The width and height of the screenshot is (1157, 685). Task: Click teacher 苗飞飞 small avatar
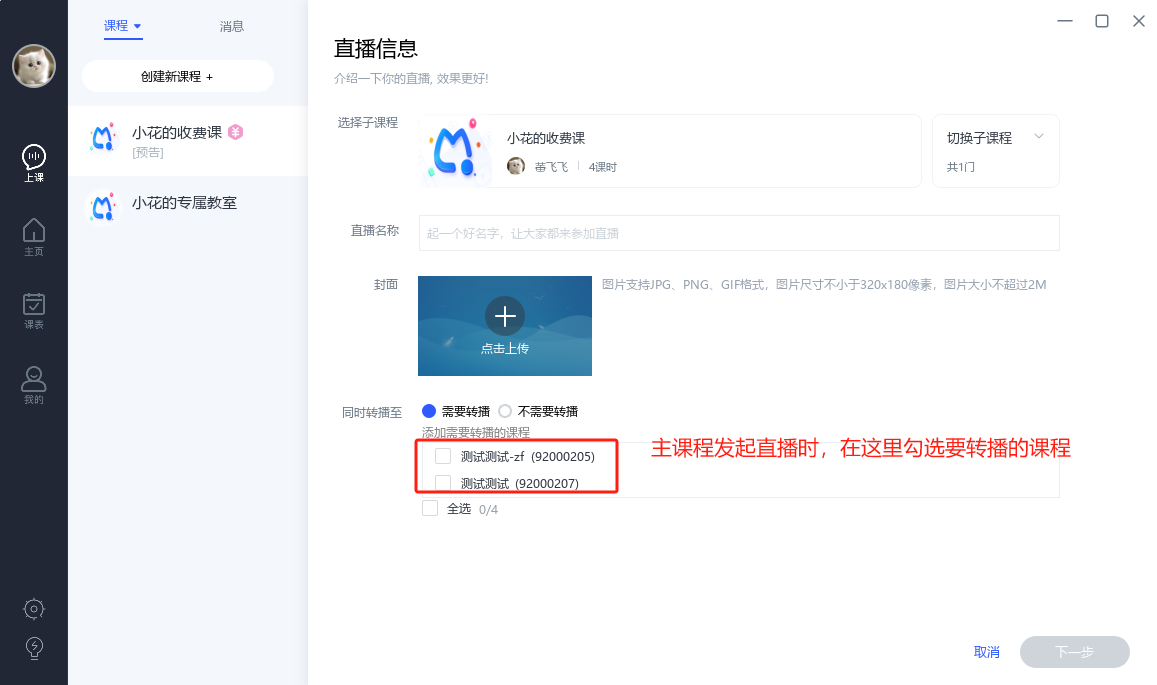(516, 166)
